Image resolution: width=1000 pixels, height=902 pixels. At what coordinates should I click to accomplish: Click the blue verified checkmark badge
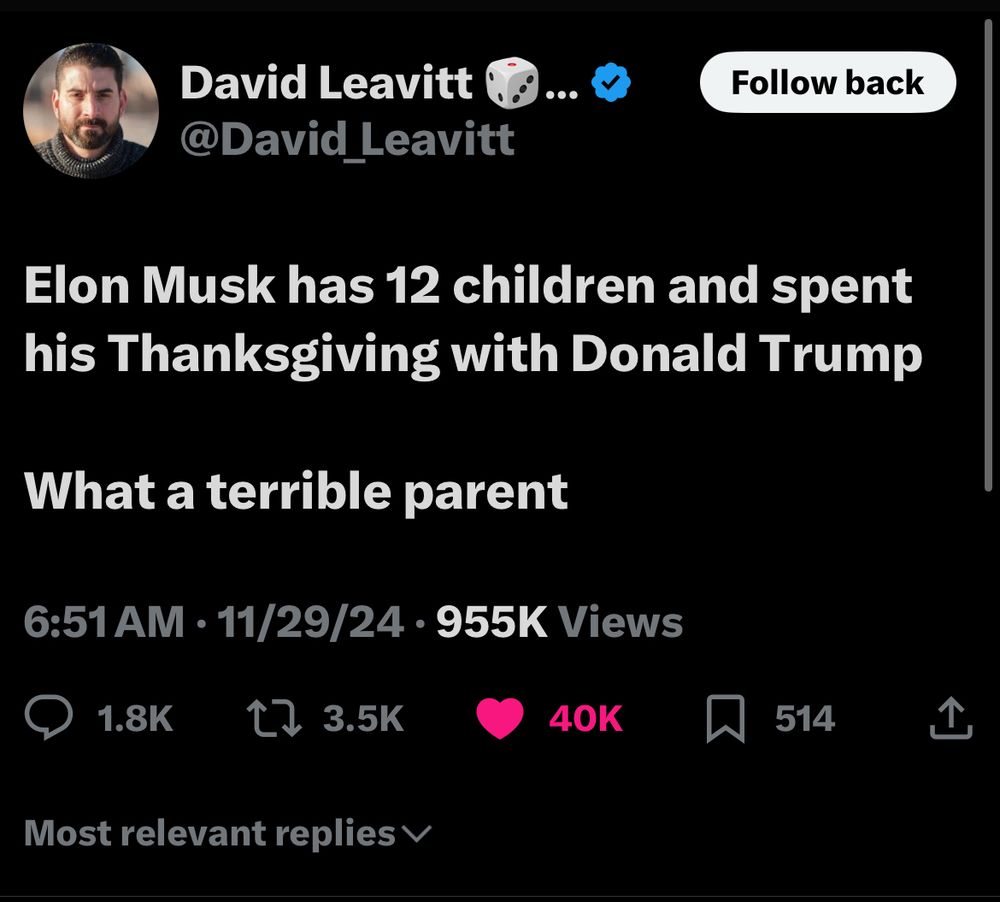[x=610, y=84]
